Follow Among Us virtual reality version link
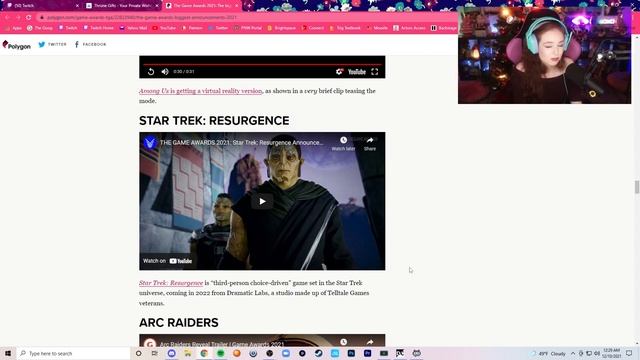The height and width of the screenshot is (360, 640). [200, 91]
